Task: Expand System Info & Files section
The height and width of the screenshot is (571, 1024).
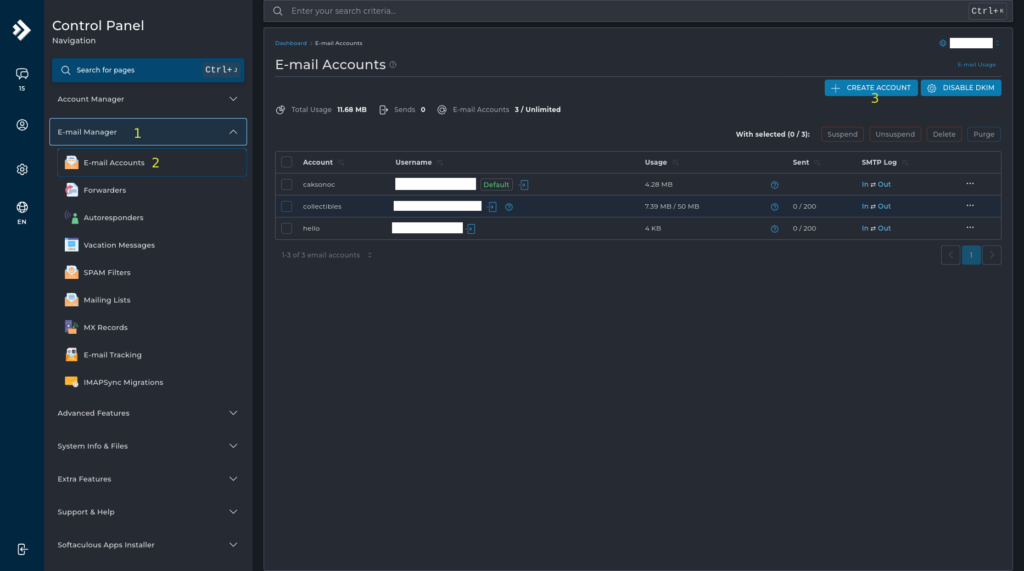Action: [x=148, y=446]
